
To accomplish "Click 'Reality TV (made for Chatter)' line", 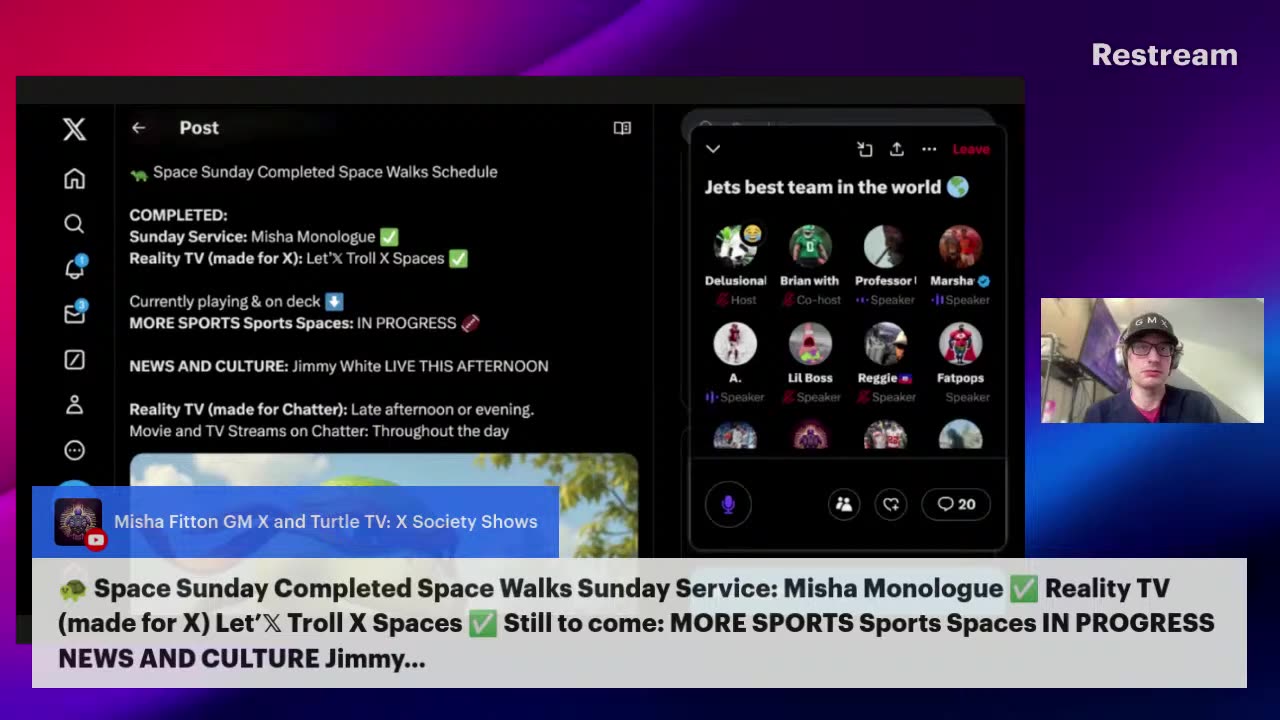I will pyautogui.click(x=331, y=409).
